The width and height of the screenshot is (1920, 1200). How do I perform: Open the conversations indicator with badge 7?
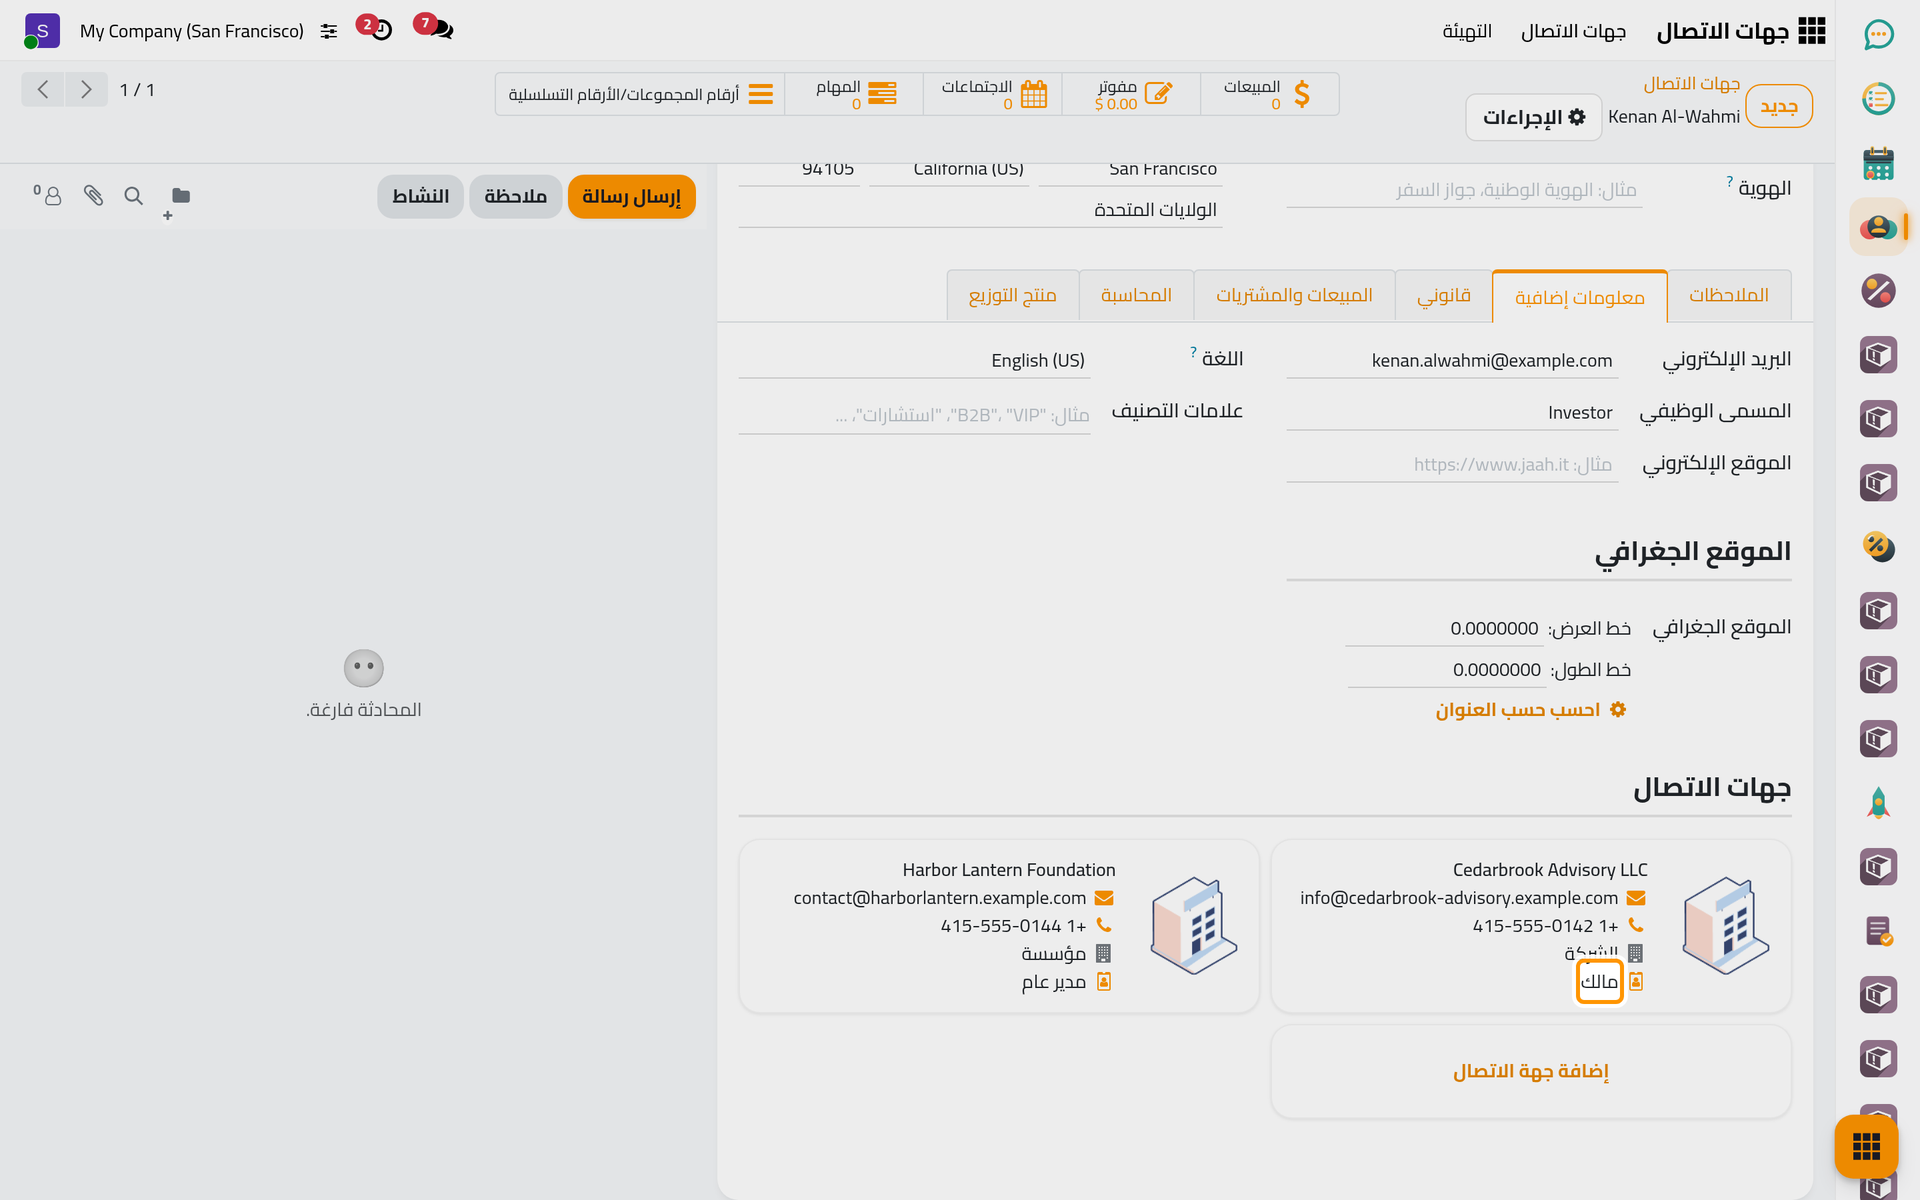pos(434,29)
